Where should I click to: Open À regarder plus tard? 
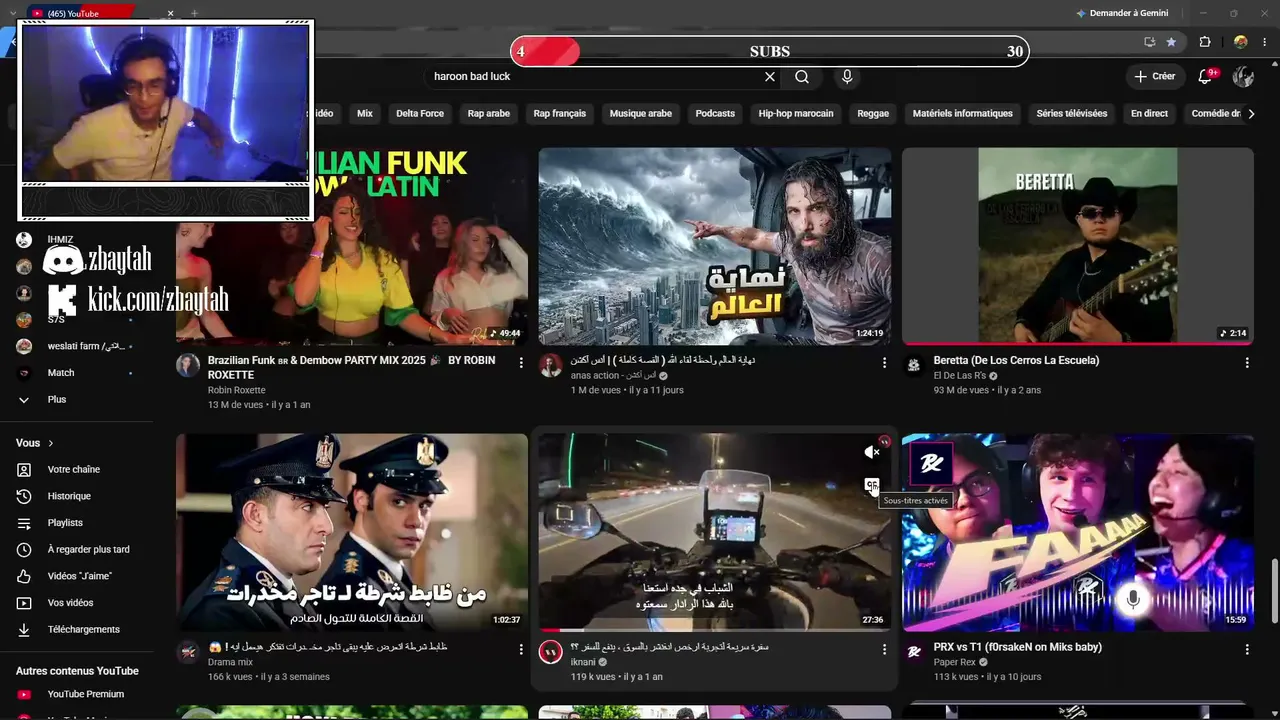point(88,549)
